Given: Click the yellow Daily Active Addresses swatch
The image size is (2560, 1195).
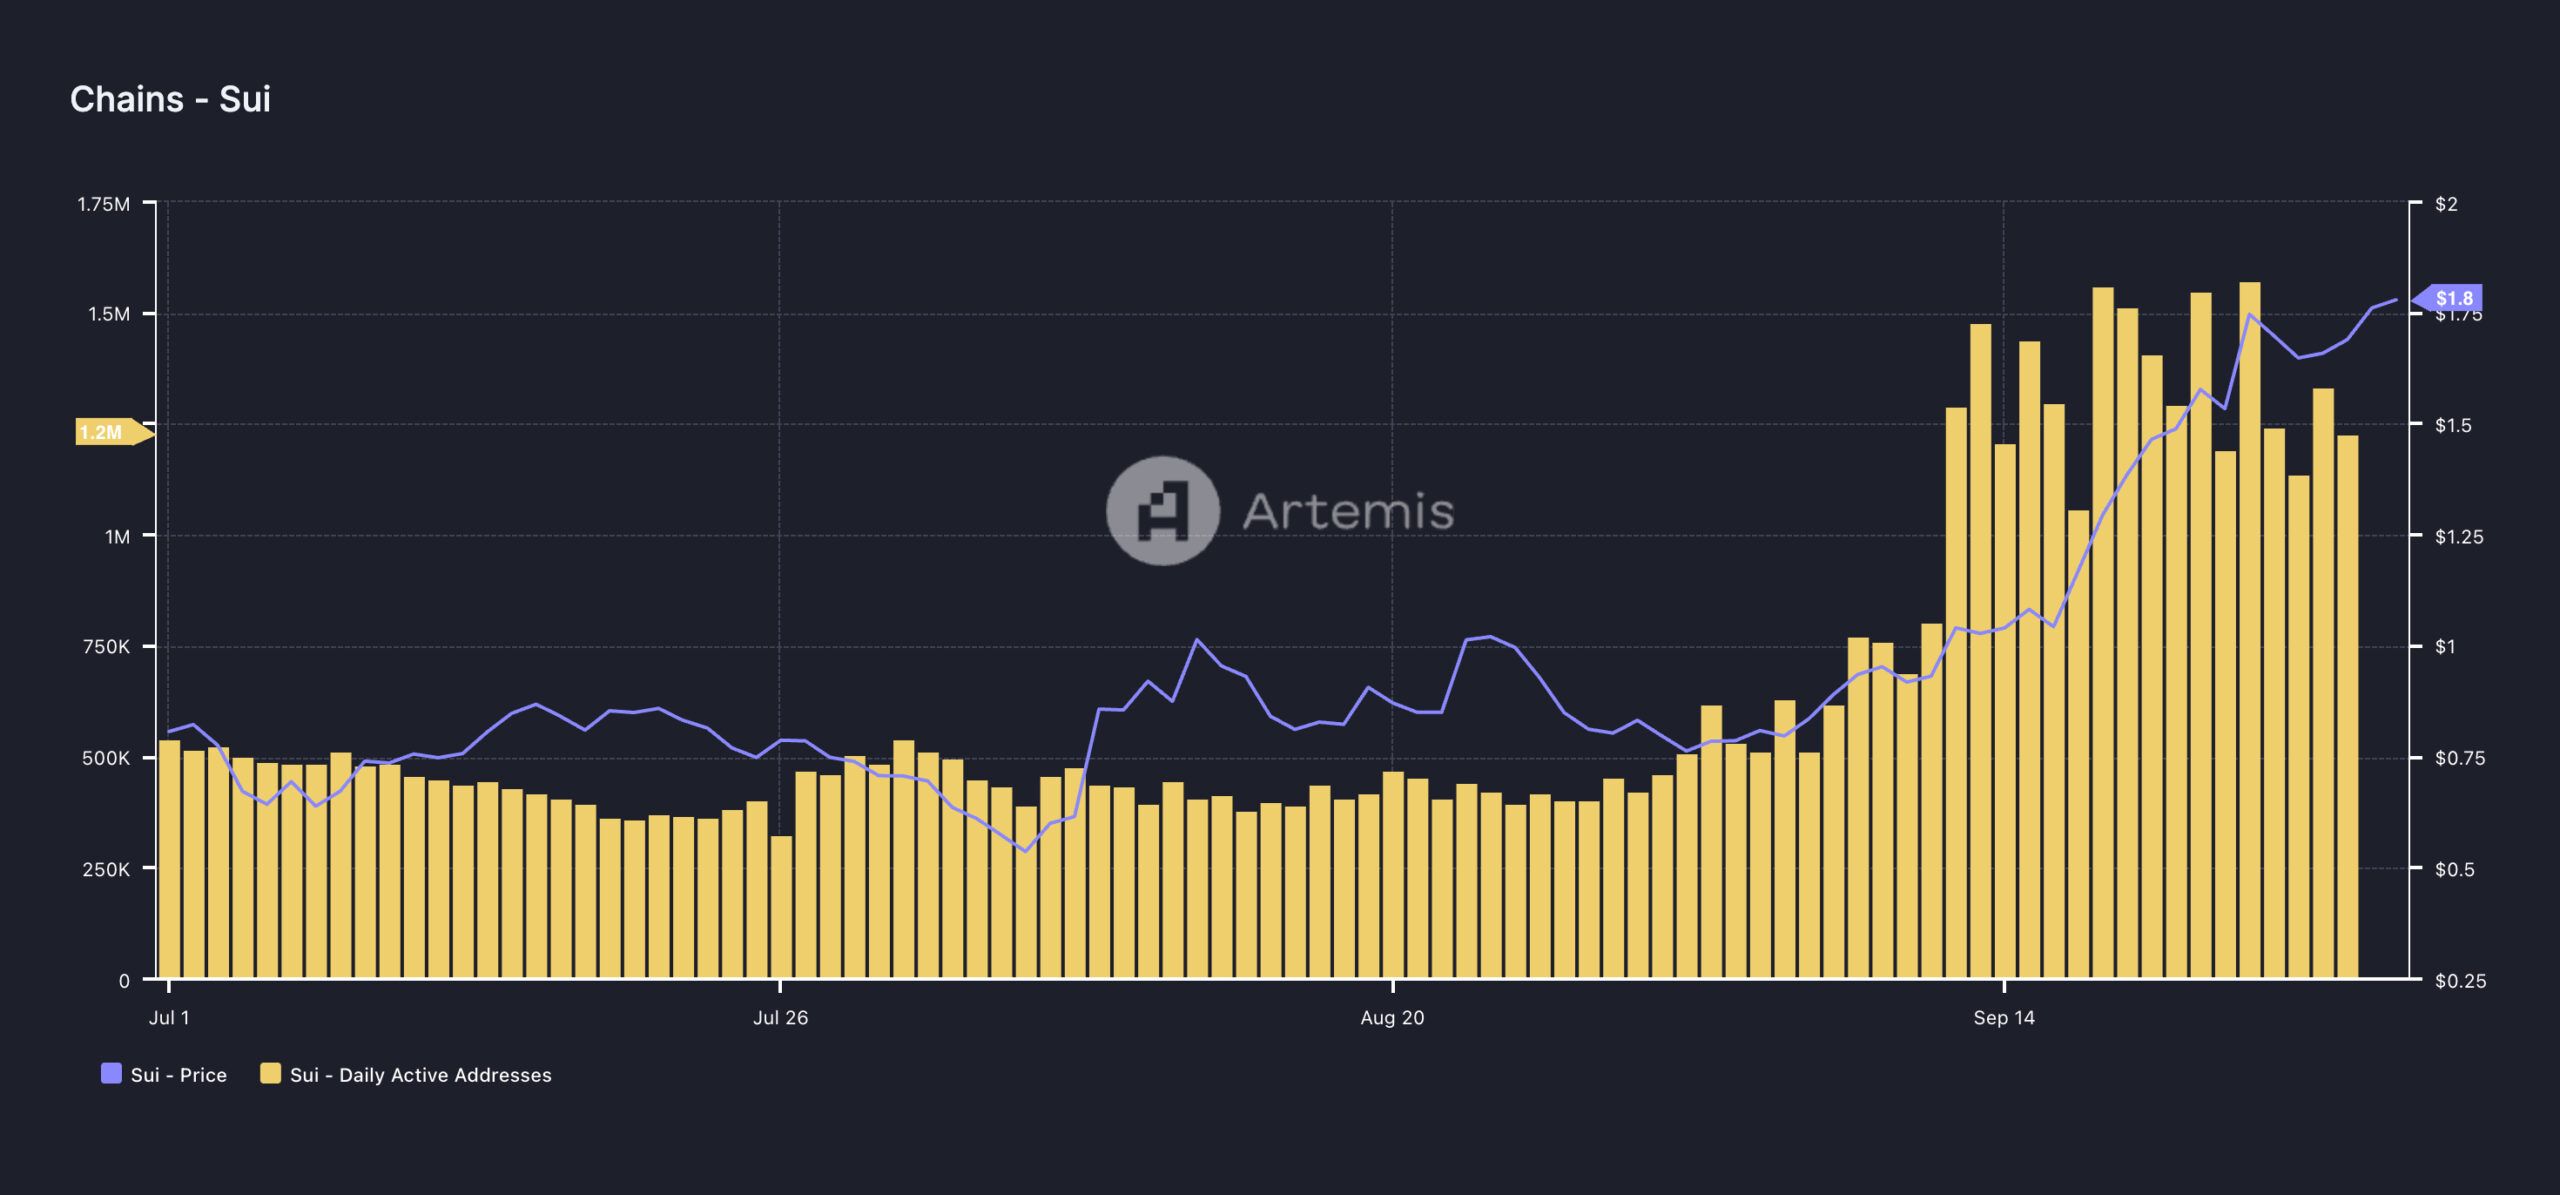Looking at the screenshot, I should click(x=270, y=1074).
